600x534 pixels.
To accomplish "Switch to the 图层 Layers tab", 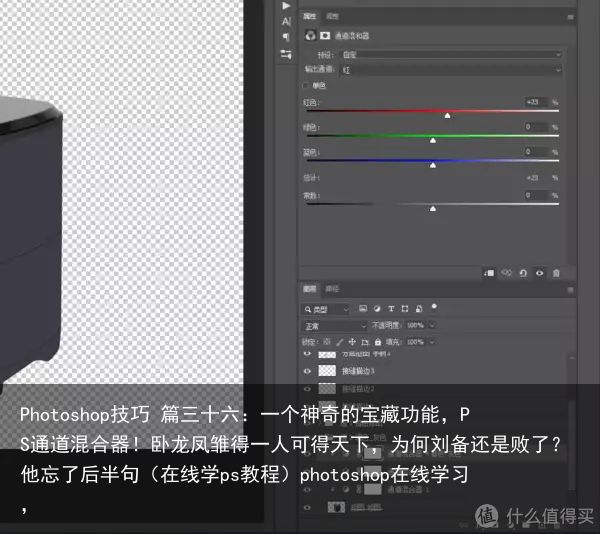I will (310, 289).
